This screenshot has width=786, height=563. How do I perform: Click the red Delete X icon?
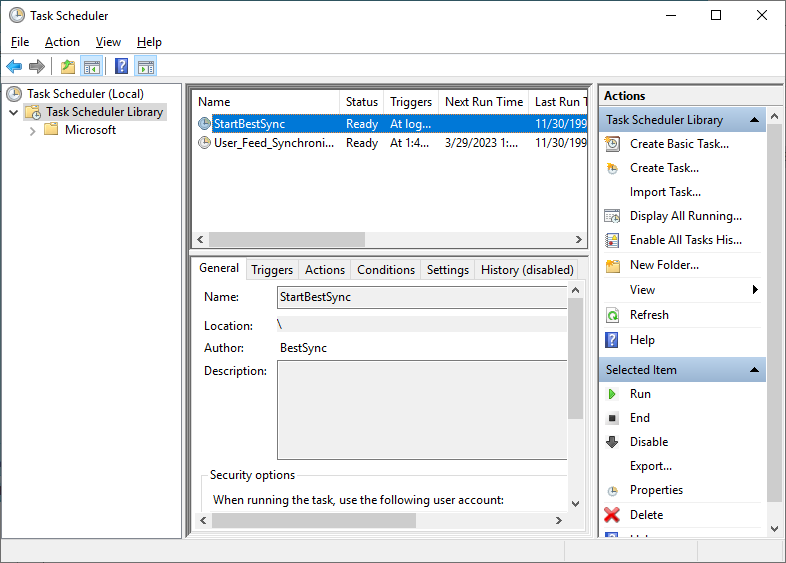[x=612, y=515]
